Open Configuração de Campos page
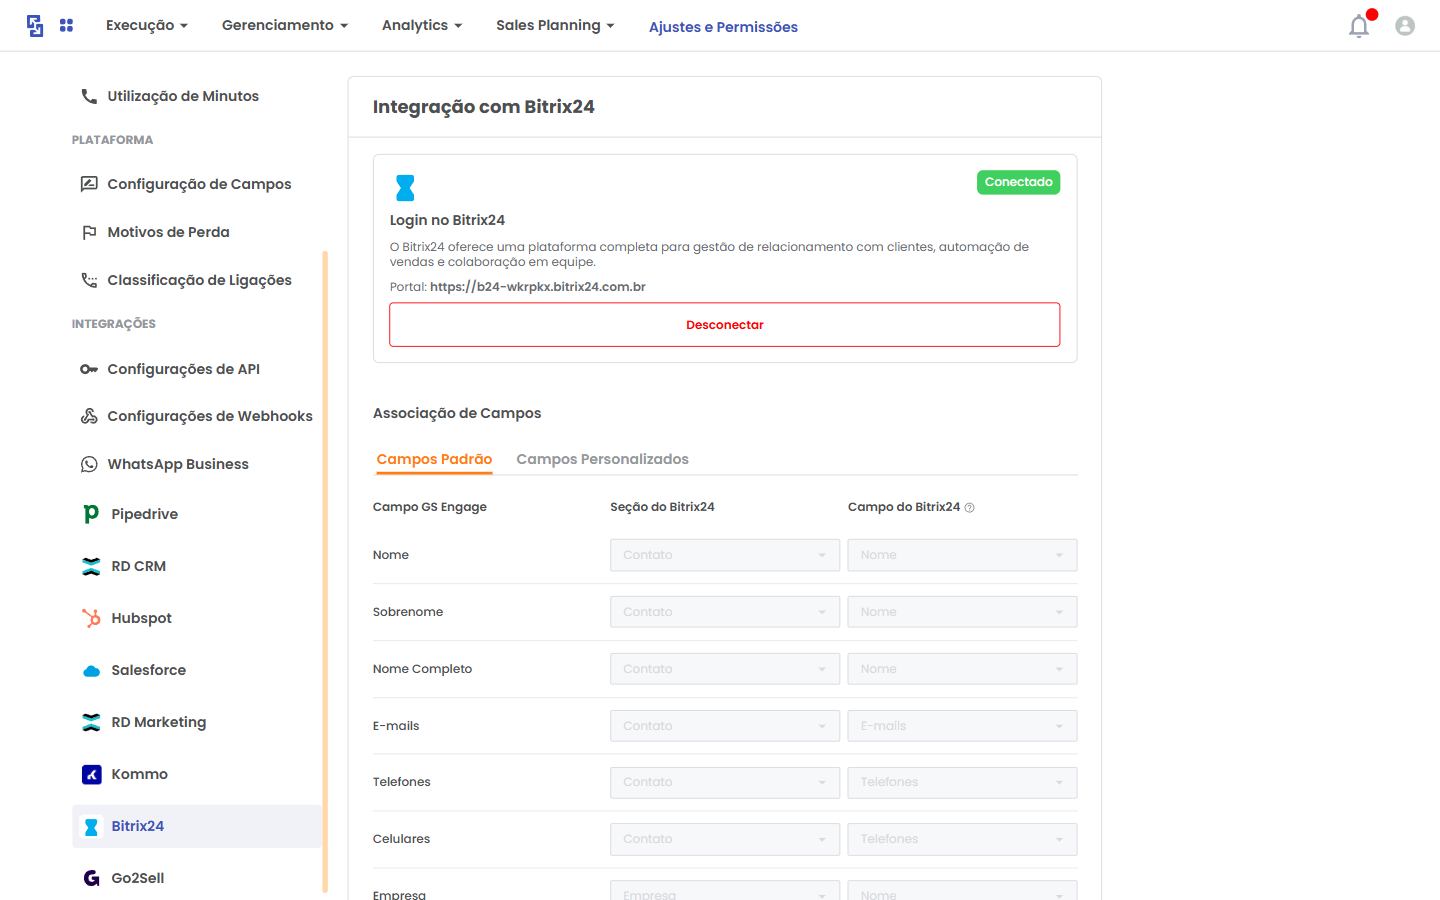Screen dimensions: 1440x900 [199, 184]
